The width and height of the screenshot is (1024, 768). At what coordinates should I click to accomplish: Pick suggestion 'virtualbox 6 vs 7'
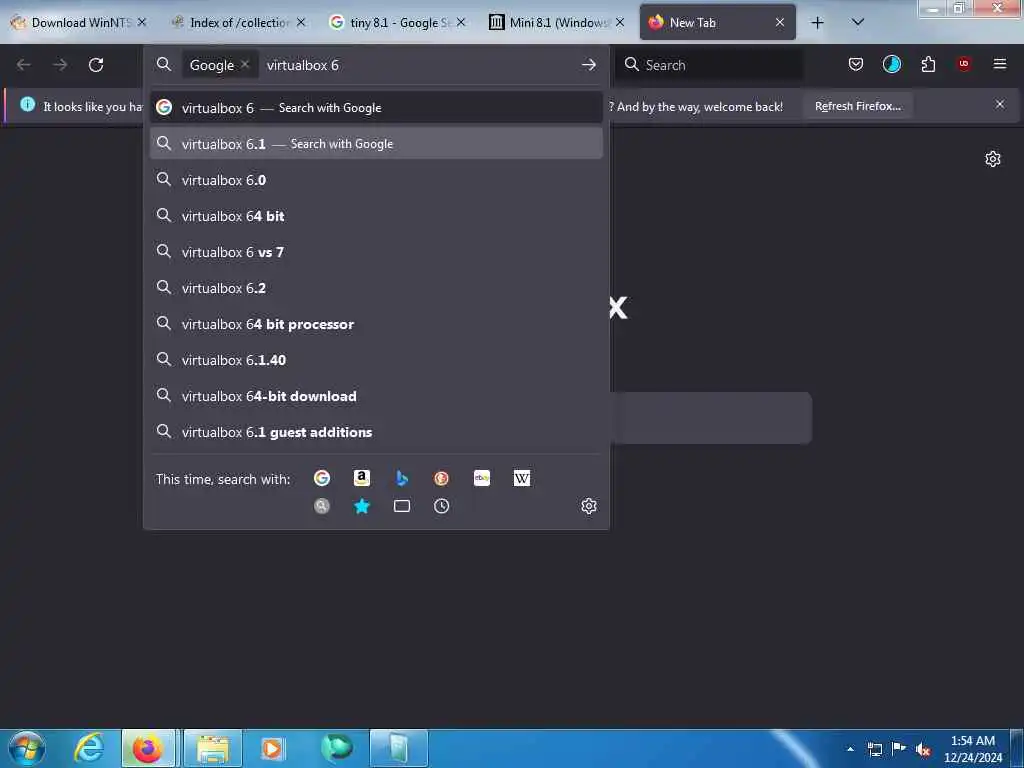pos(376,251)
